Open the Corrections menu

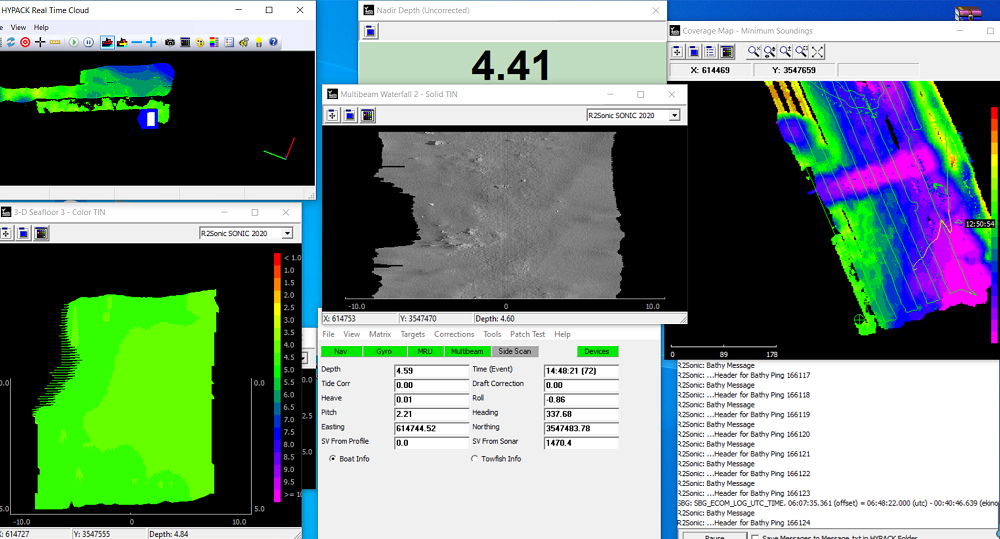pos(454,334)
